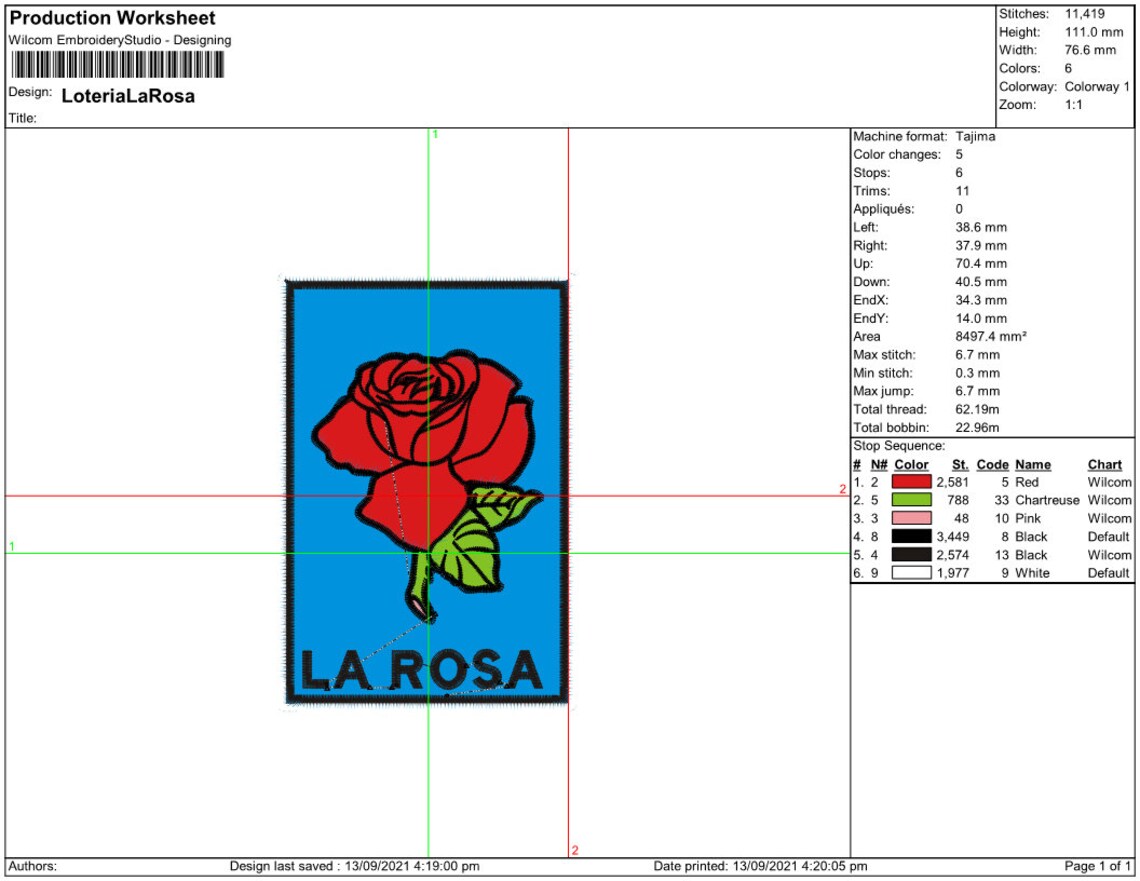Click the Stop Sequence section header
This screenshot has width=1140, height=881.
coord(901,445)
